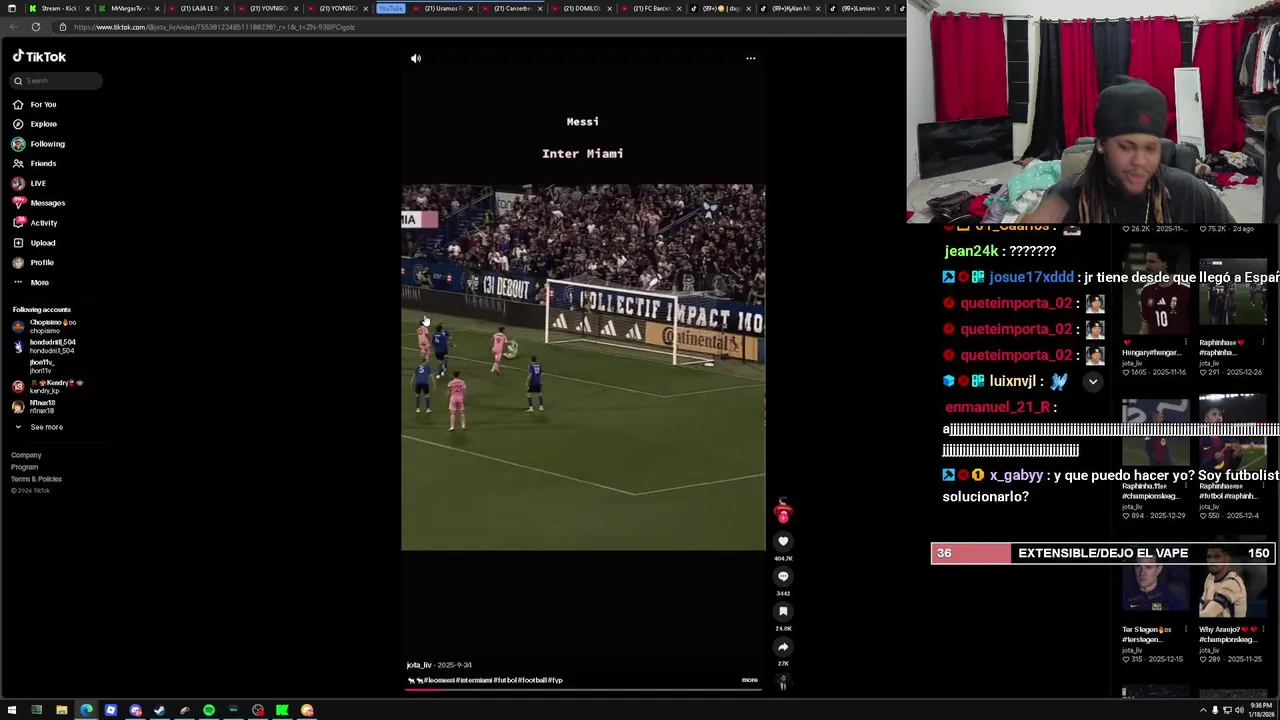Click josue17xddd chat username

pos(1031,277)
